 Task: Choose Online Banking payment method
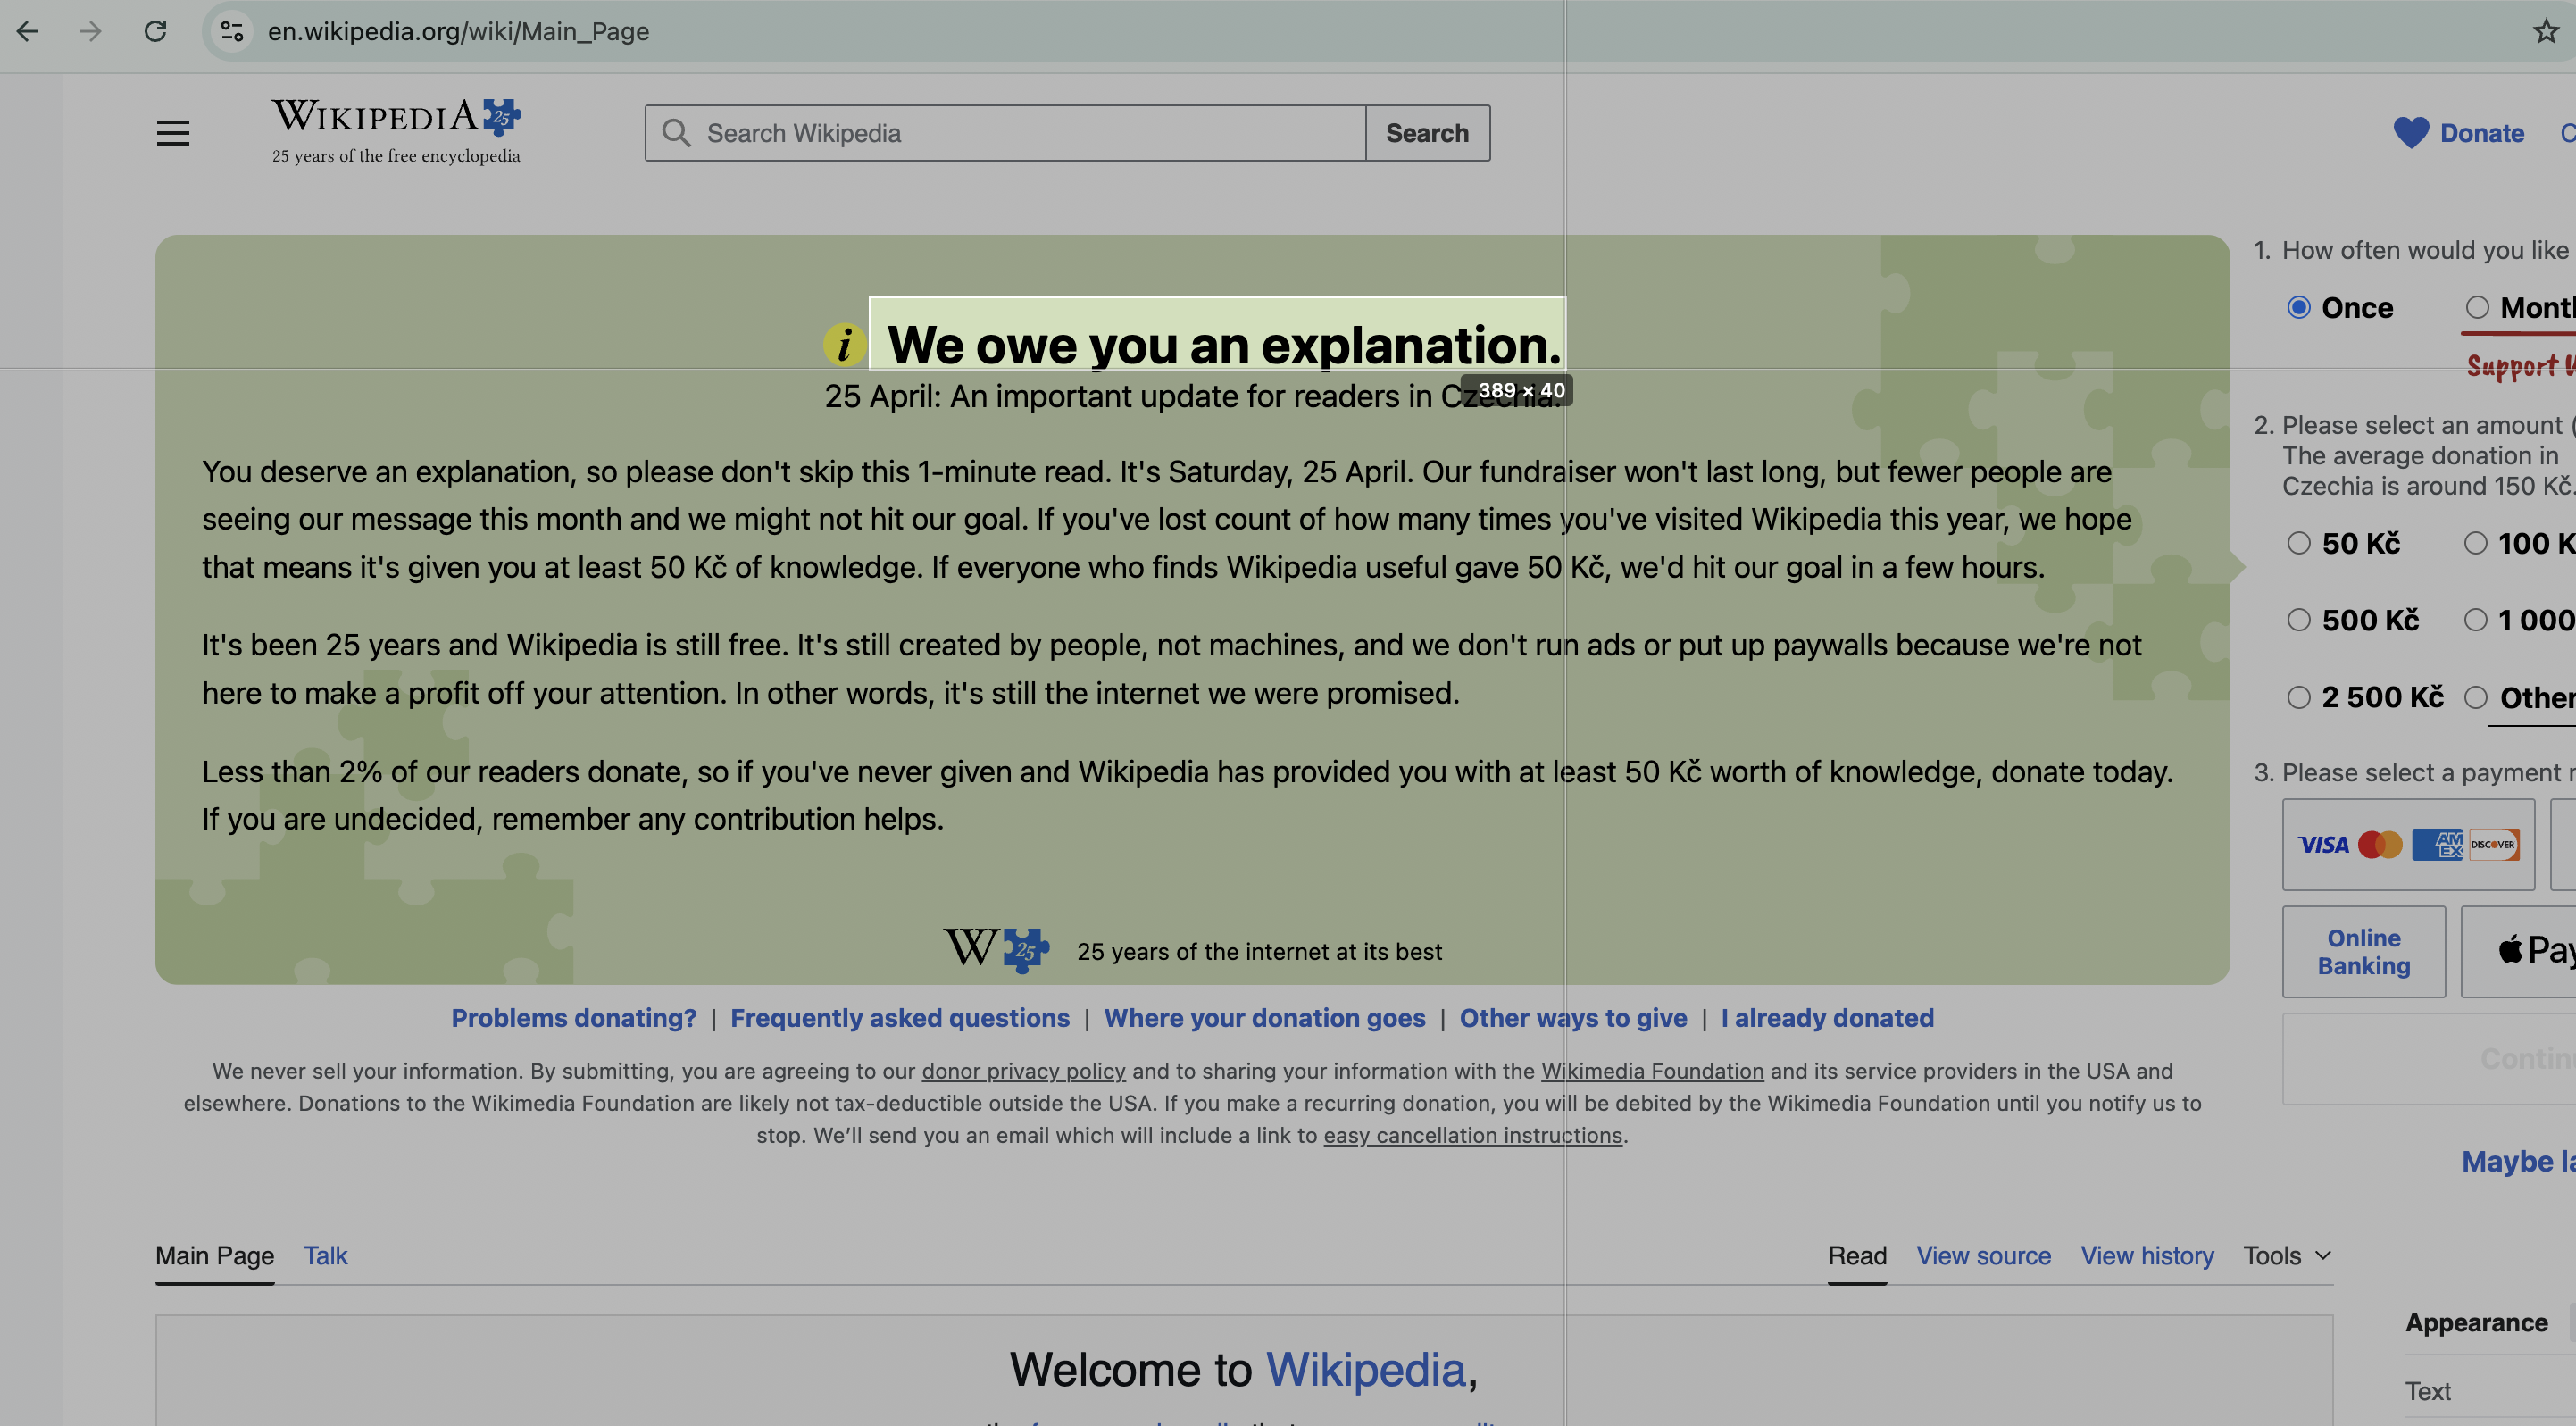point(2364,952)
